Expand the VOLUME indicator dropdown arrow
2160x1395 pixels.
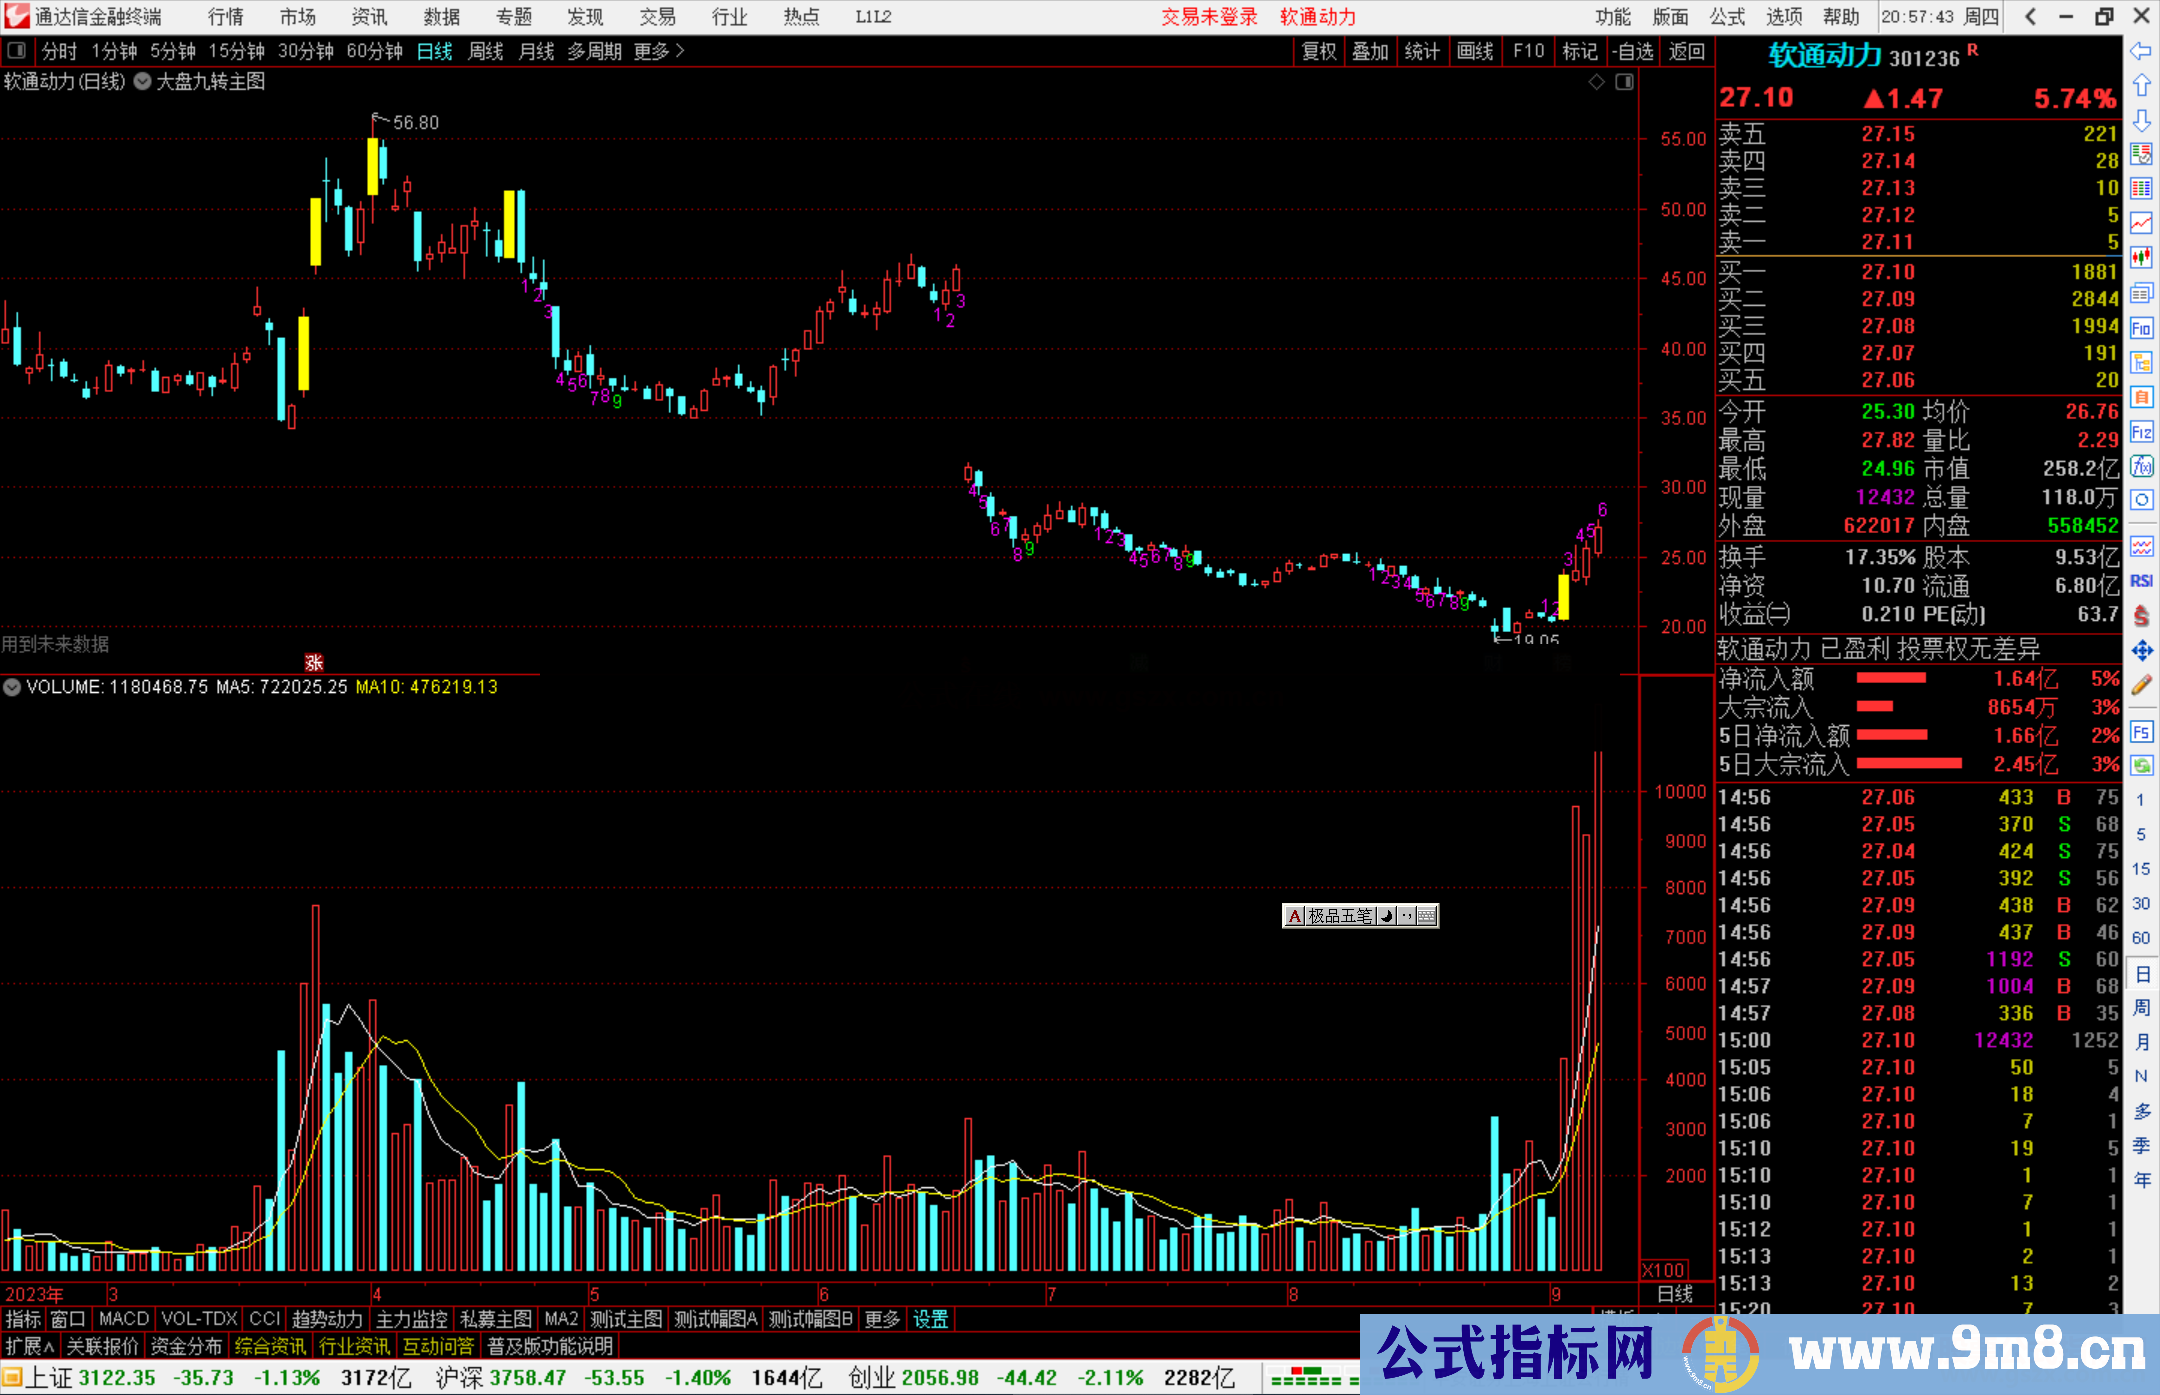pos(12,687)
